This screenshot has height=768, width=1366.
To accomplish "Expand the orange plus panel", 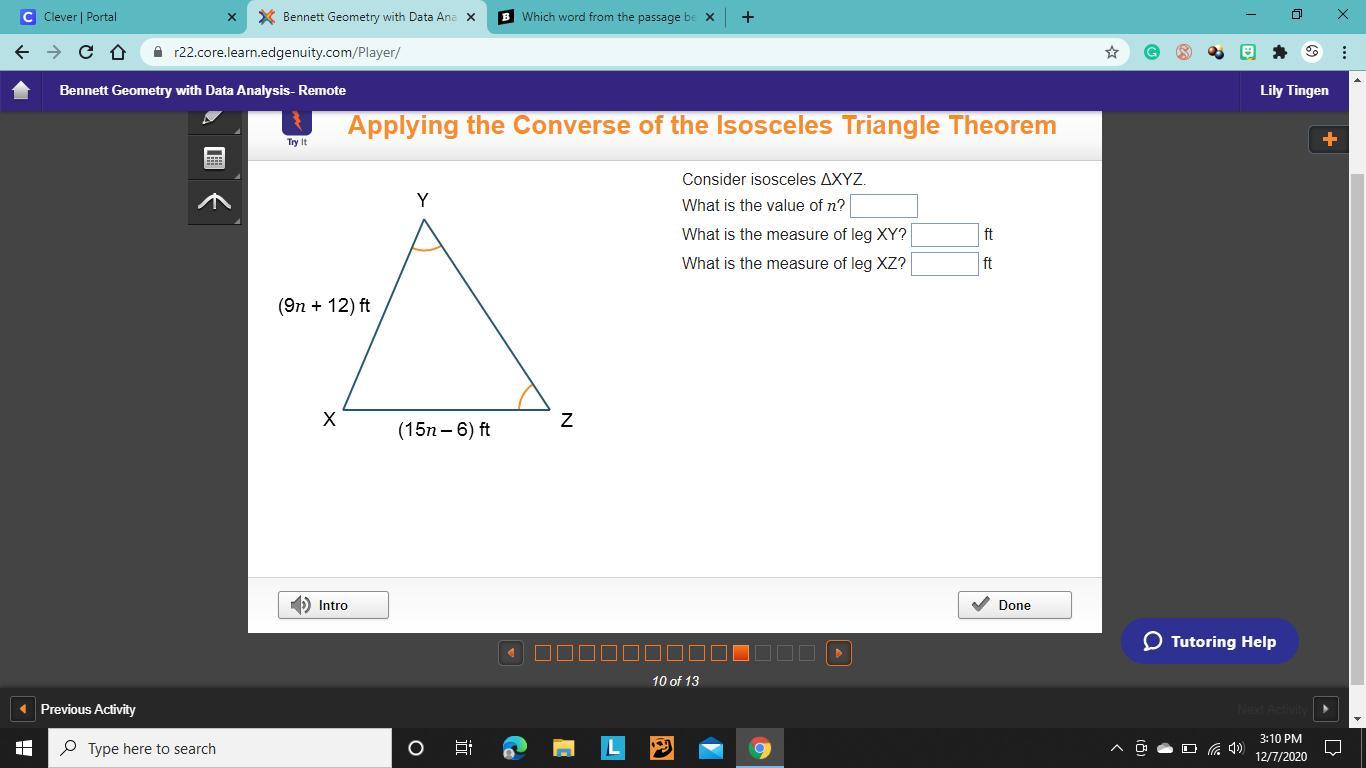I will [x=1329, y=139].
